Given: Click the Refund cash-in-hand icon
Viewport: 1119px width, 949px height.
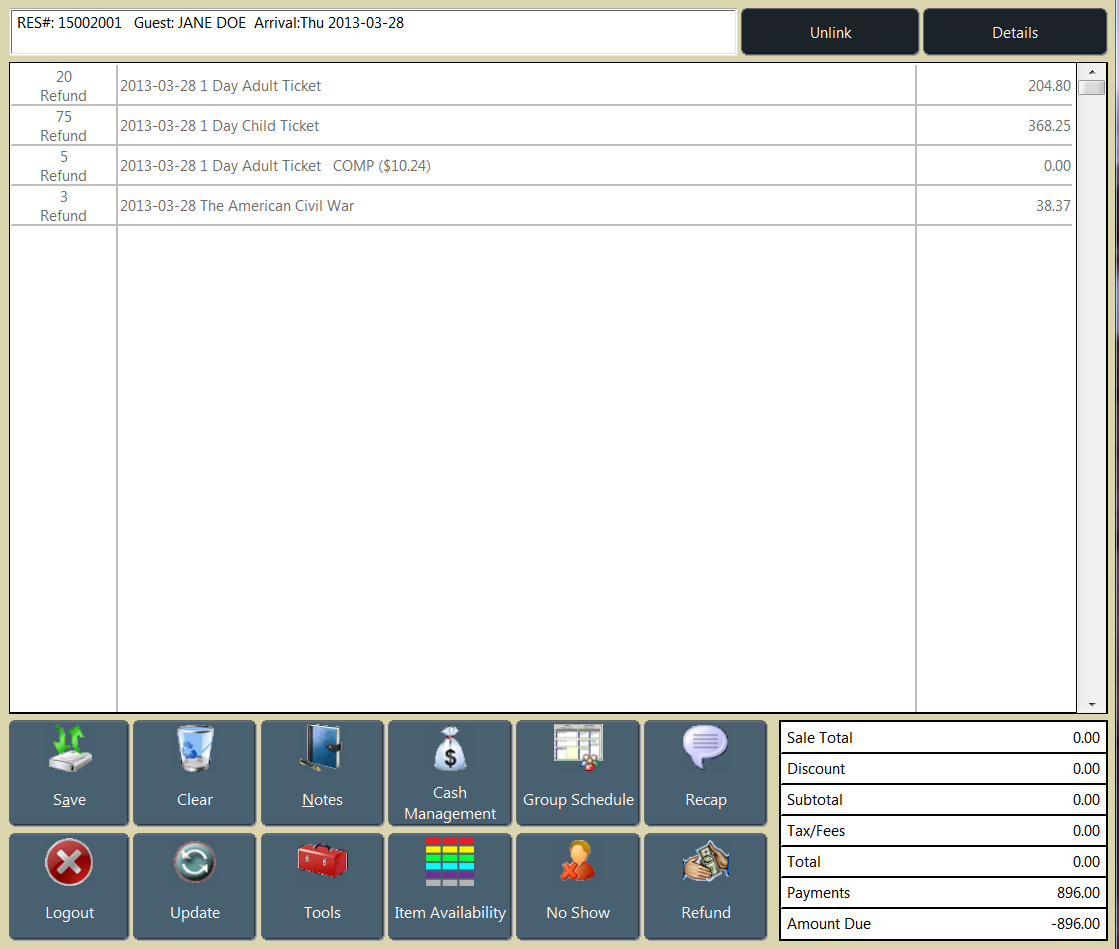Looking at the screenshot, I should click(x=706, y=862).
